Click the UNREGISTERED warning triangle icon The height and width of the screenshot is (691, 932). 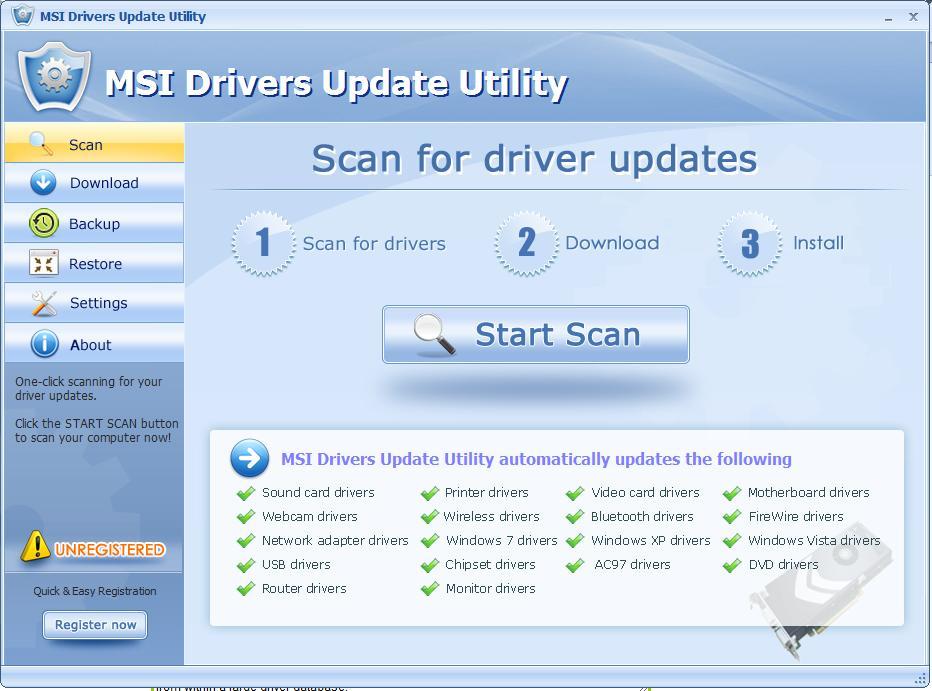click(x=38, y=544)
